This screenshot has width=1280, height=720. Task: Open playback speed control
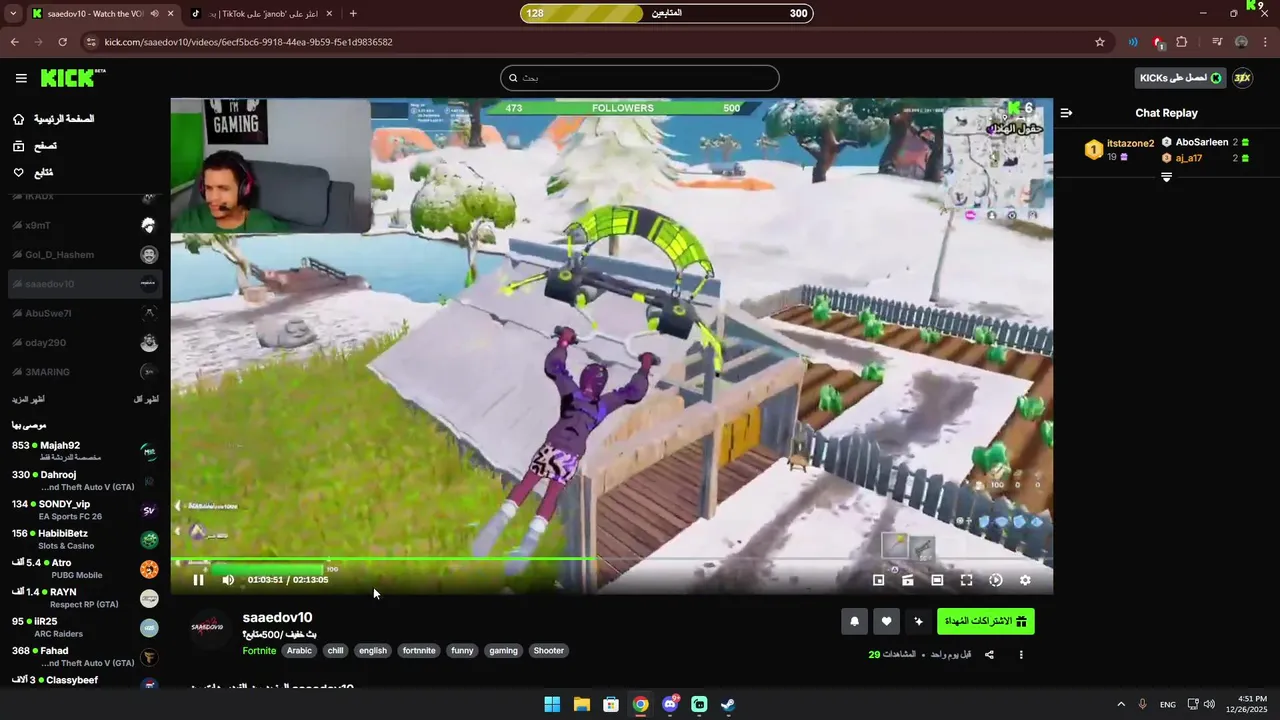[996, 580]
